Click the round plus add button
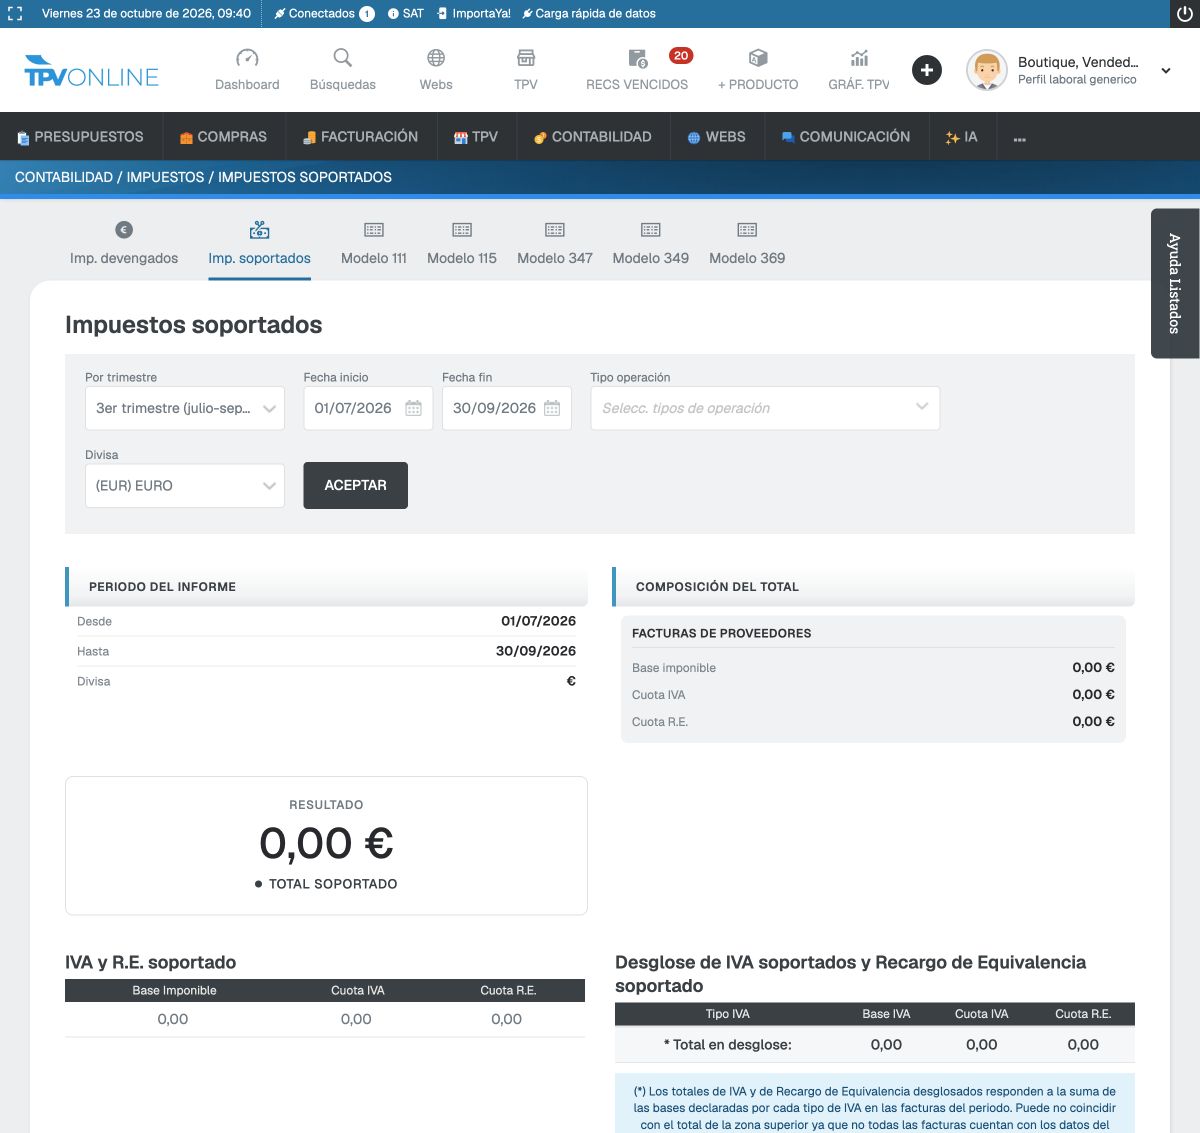 pos(927,70)
